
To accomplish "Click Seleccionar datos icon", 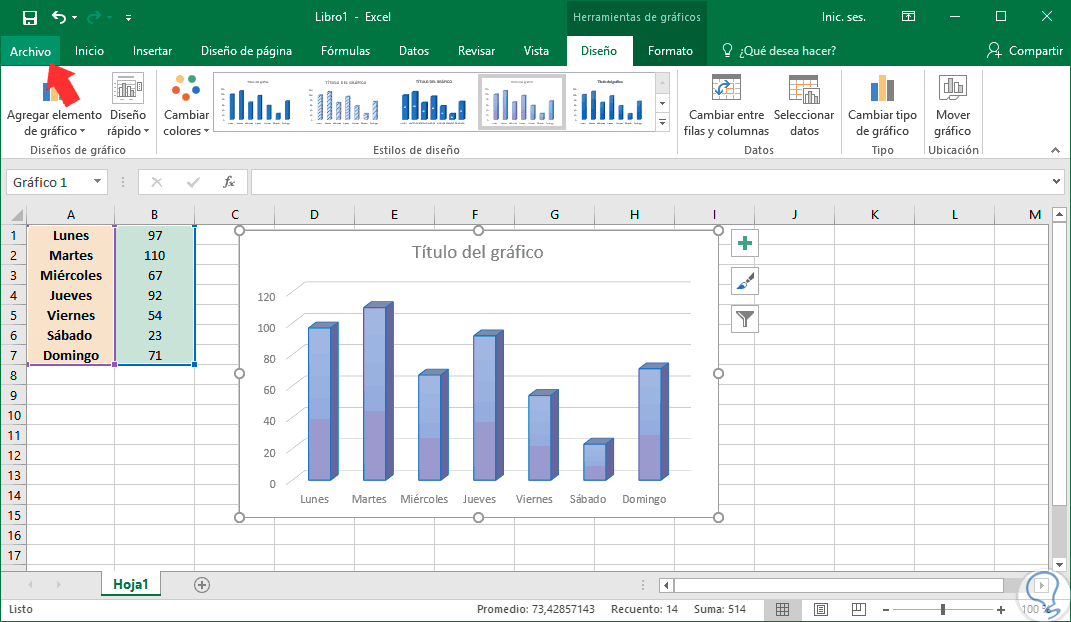I will point(803,91).
